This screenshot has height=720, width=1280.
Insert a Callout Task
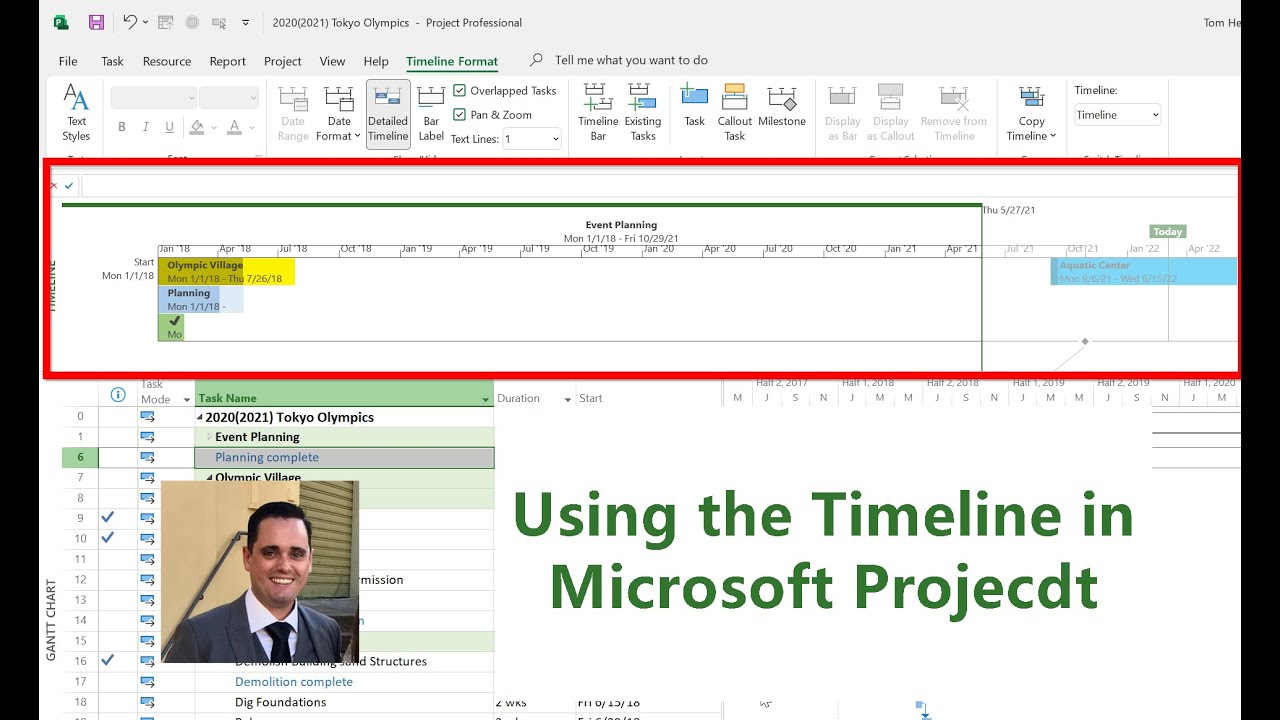tap(735, 112)
